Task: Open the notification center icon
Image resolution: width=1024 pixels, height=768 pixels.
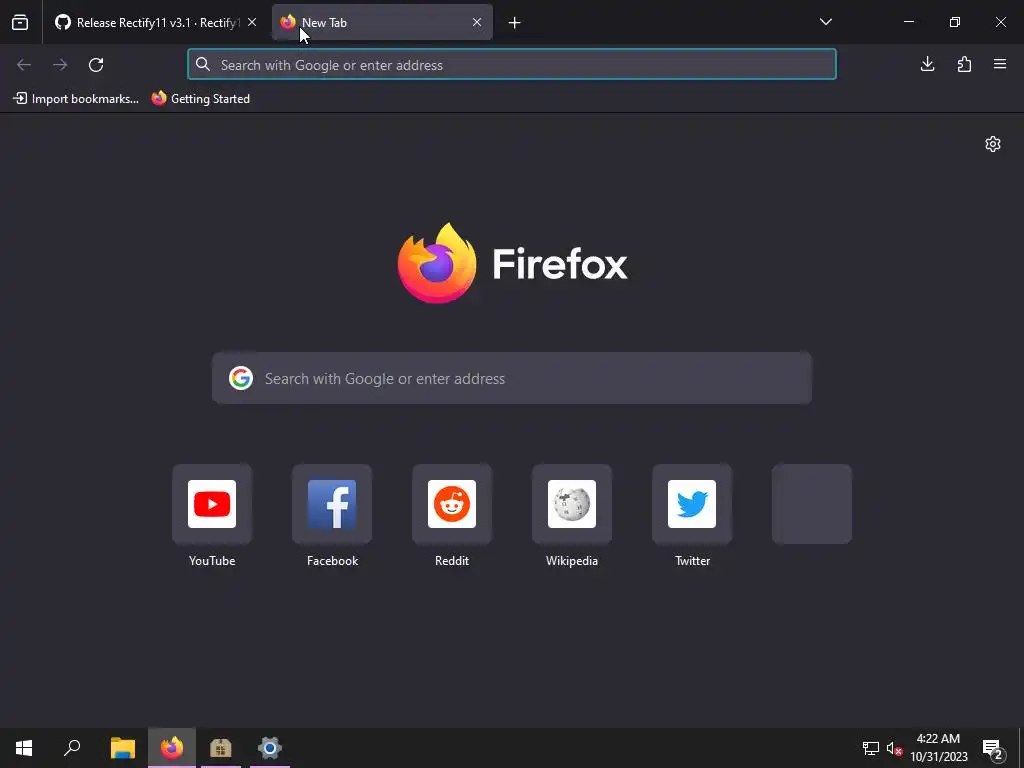Action: pyautogui.click(x=992, y=748)
